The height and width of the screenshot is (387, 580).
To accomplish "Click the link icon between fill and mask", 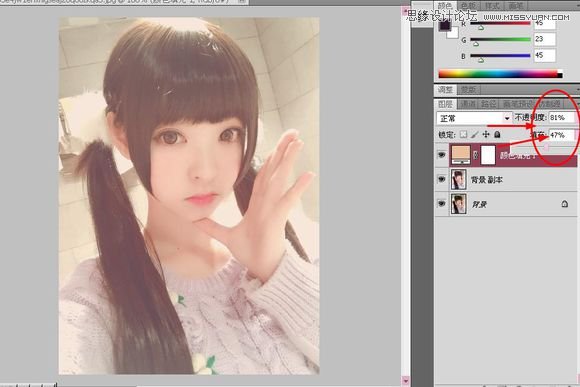I will [476, 155].
